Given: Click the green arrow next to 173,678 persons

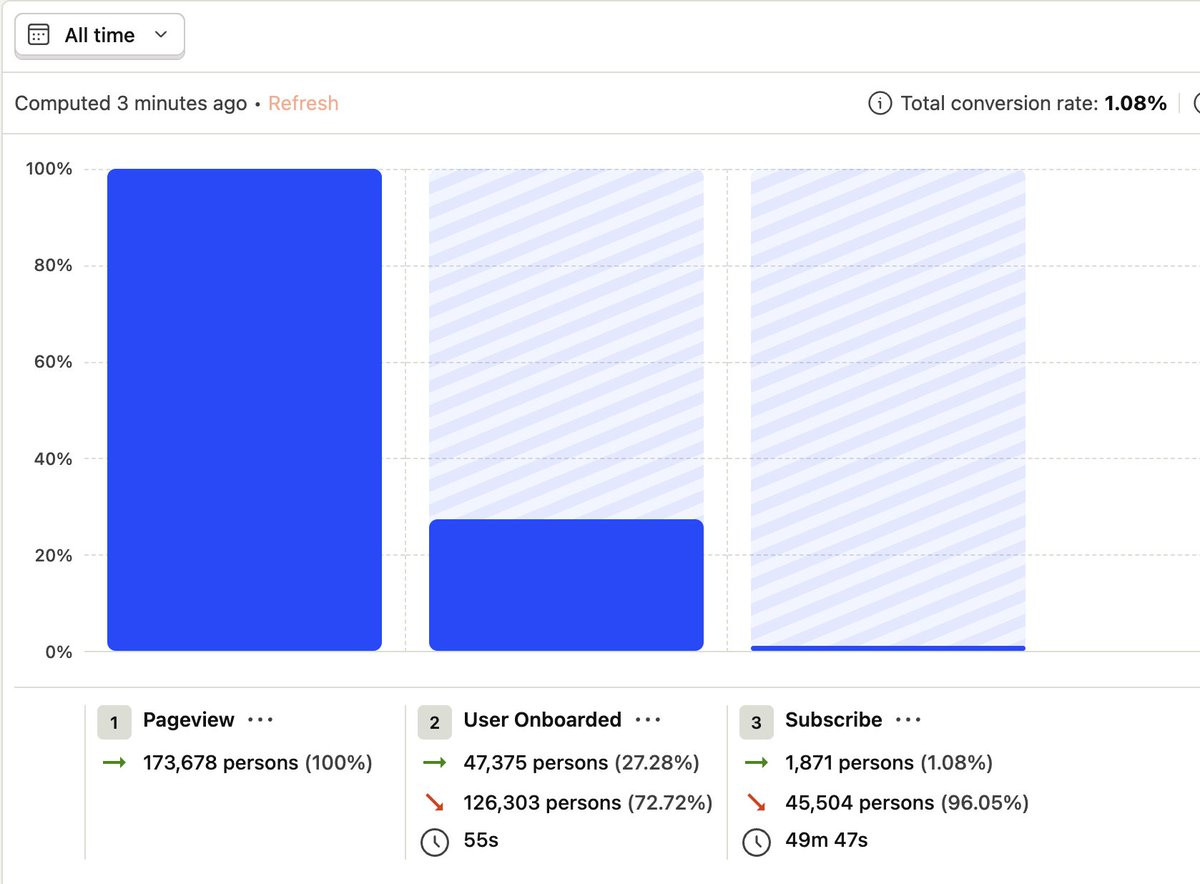Looking at the screenshot, I should (x=114, y=763).
